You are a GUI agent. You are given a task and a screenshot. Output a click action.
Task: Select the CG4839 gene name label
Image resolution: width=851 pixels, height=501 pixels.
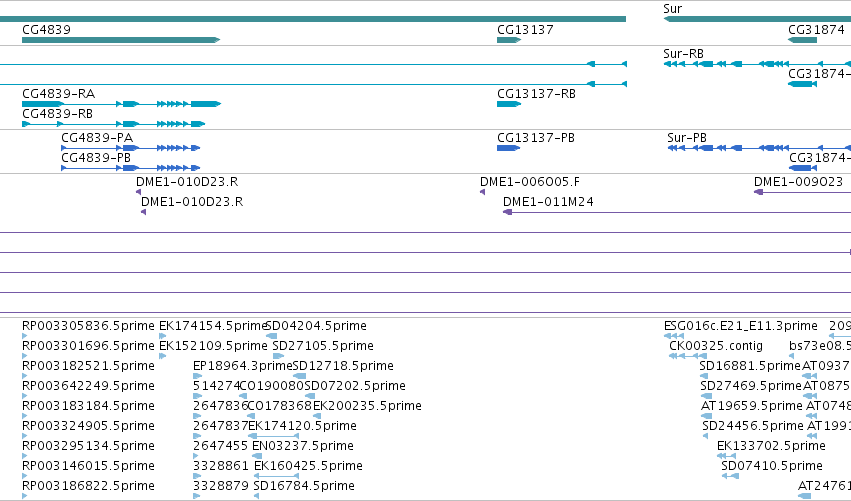coord(46,29)
